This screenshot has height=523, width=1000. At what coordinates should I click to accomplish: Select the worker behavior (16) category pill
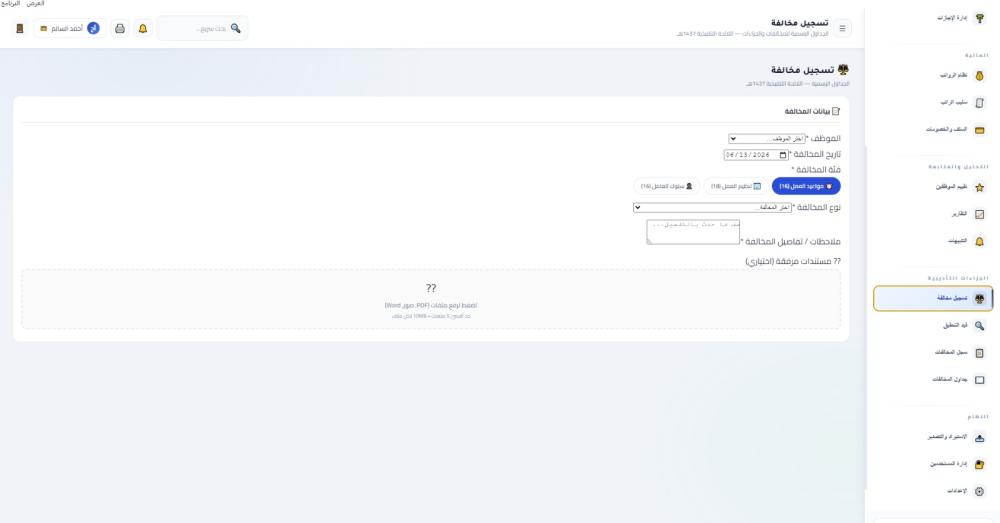tap(666, 186)
